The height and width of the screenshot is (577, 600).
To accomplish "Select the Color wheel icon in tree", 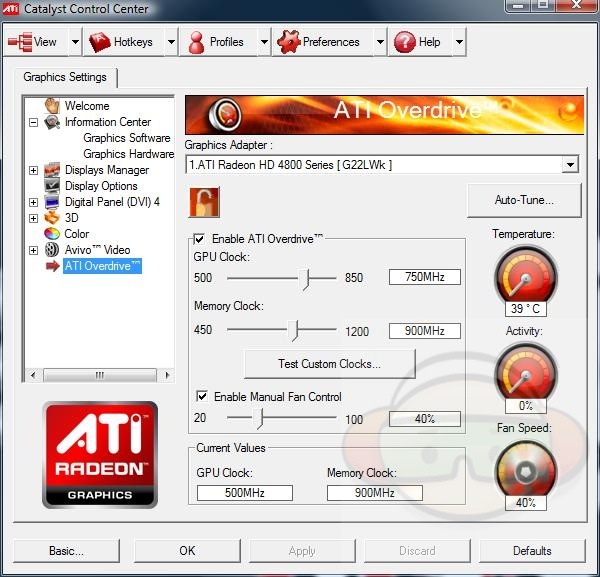I will tap(53, 234).
